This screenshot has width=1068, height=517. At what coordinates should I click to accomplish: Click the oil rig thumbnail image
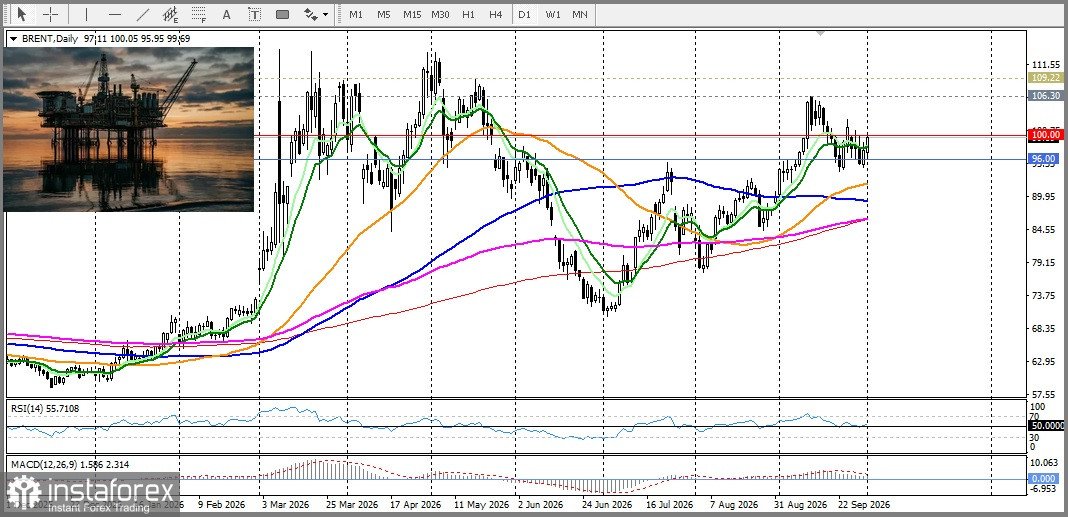(129, 129)
